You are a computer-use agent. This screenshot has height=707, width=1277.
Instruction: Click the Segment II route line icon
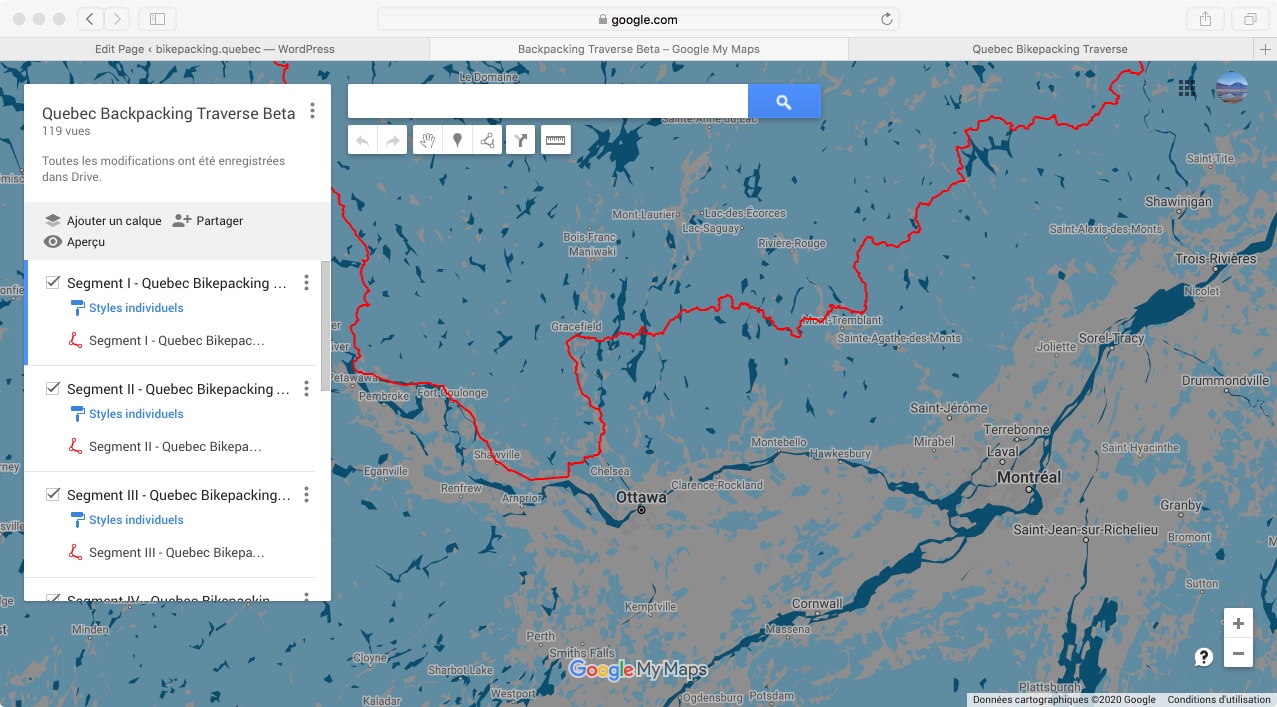(x=75, y=446)
